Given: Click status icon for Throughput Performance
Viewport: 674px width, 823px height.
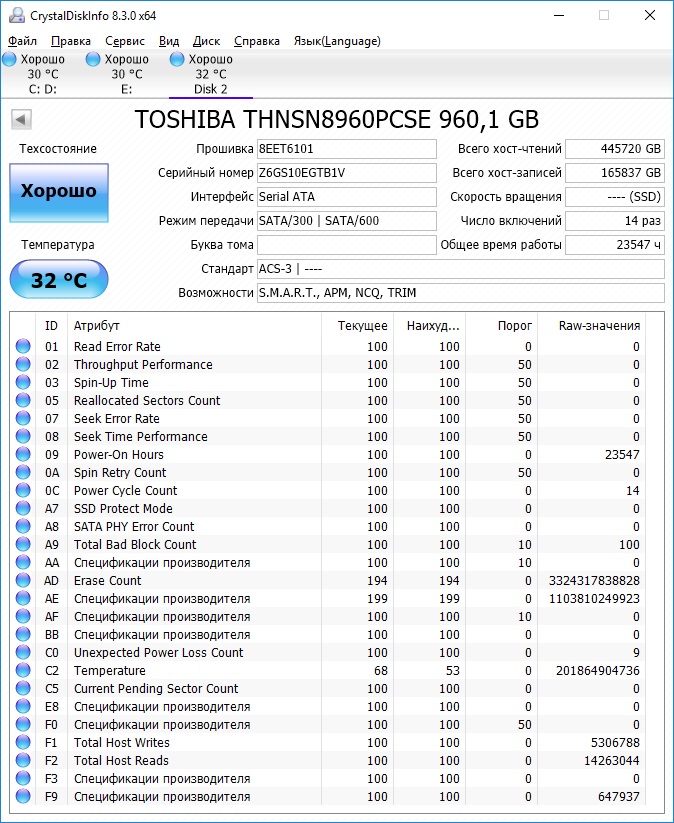Looking at the screenshot, I should tap(23, 364).
